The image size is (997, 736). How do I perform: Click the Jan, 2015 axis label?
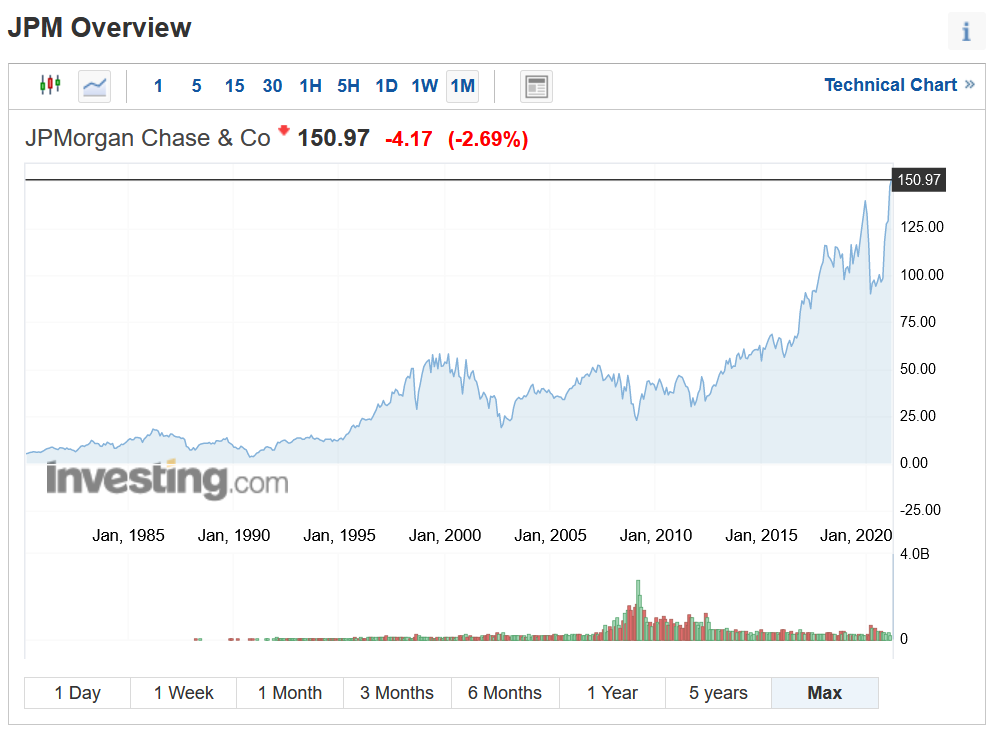pyautogui.click(x=762, y=535)
